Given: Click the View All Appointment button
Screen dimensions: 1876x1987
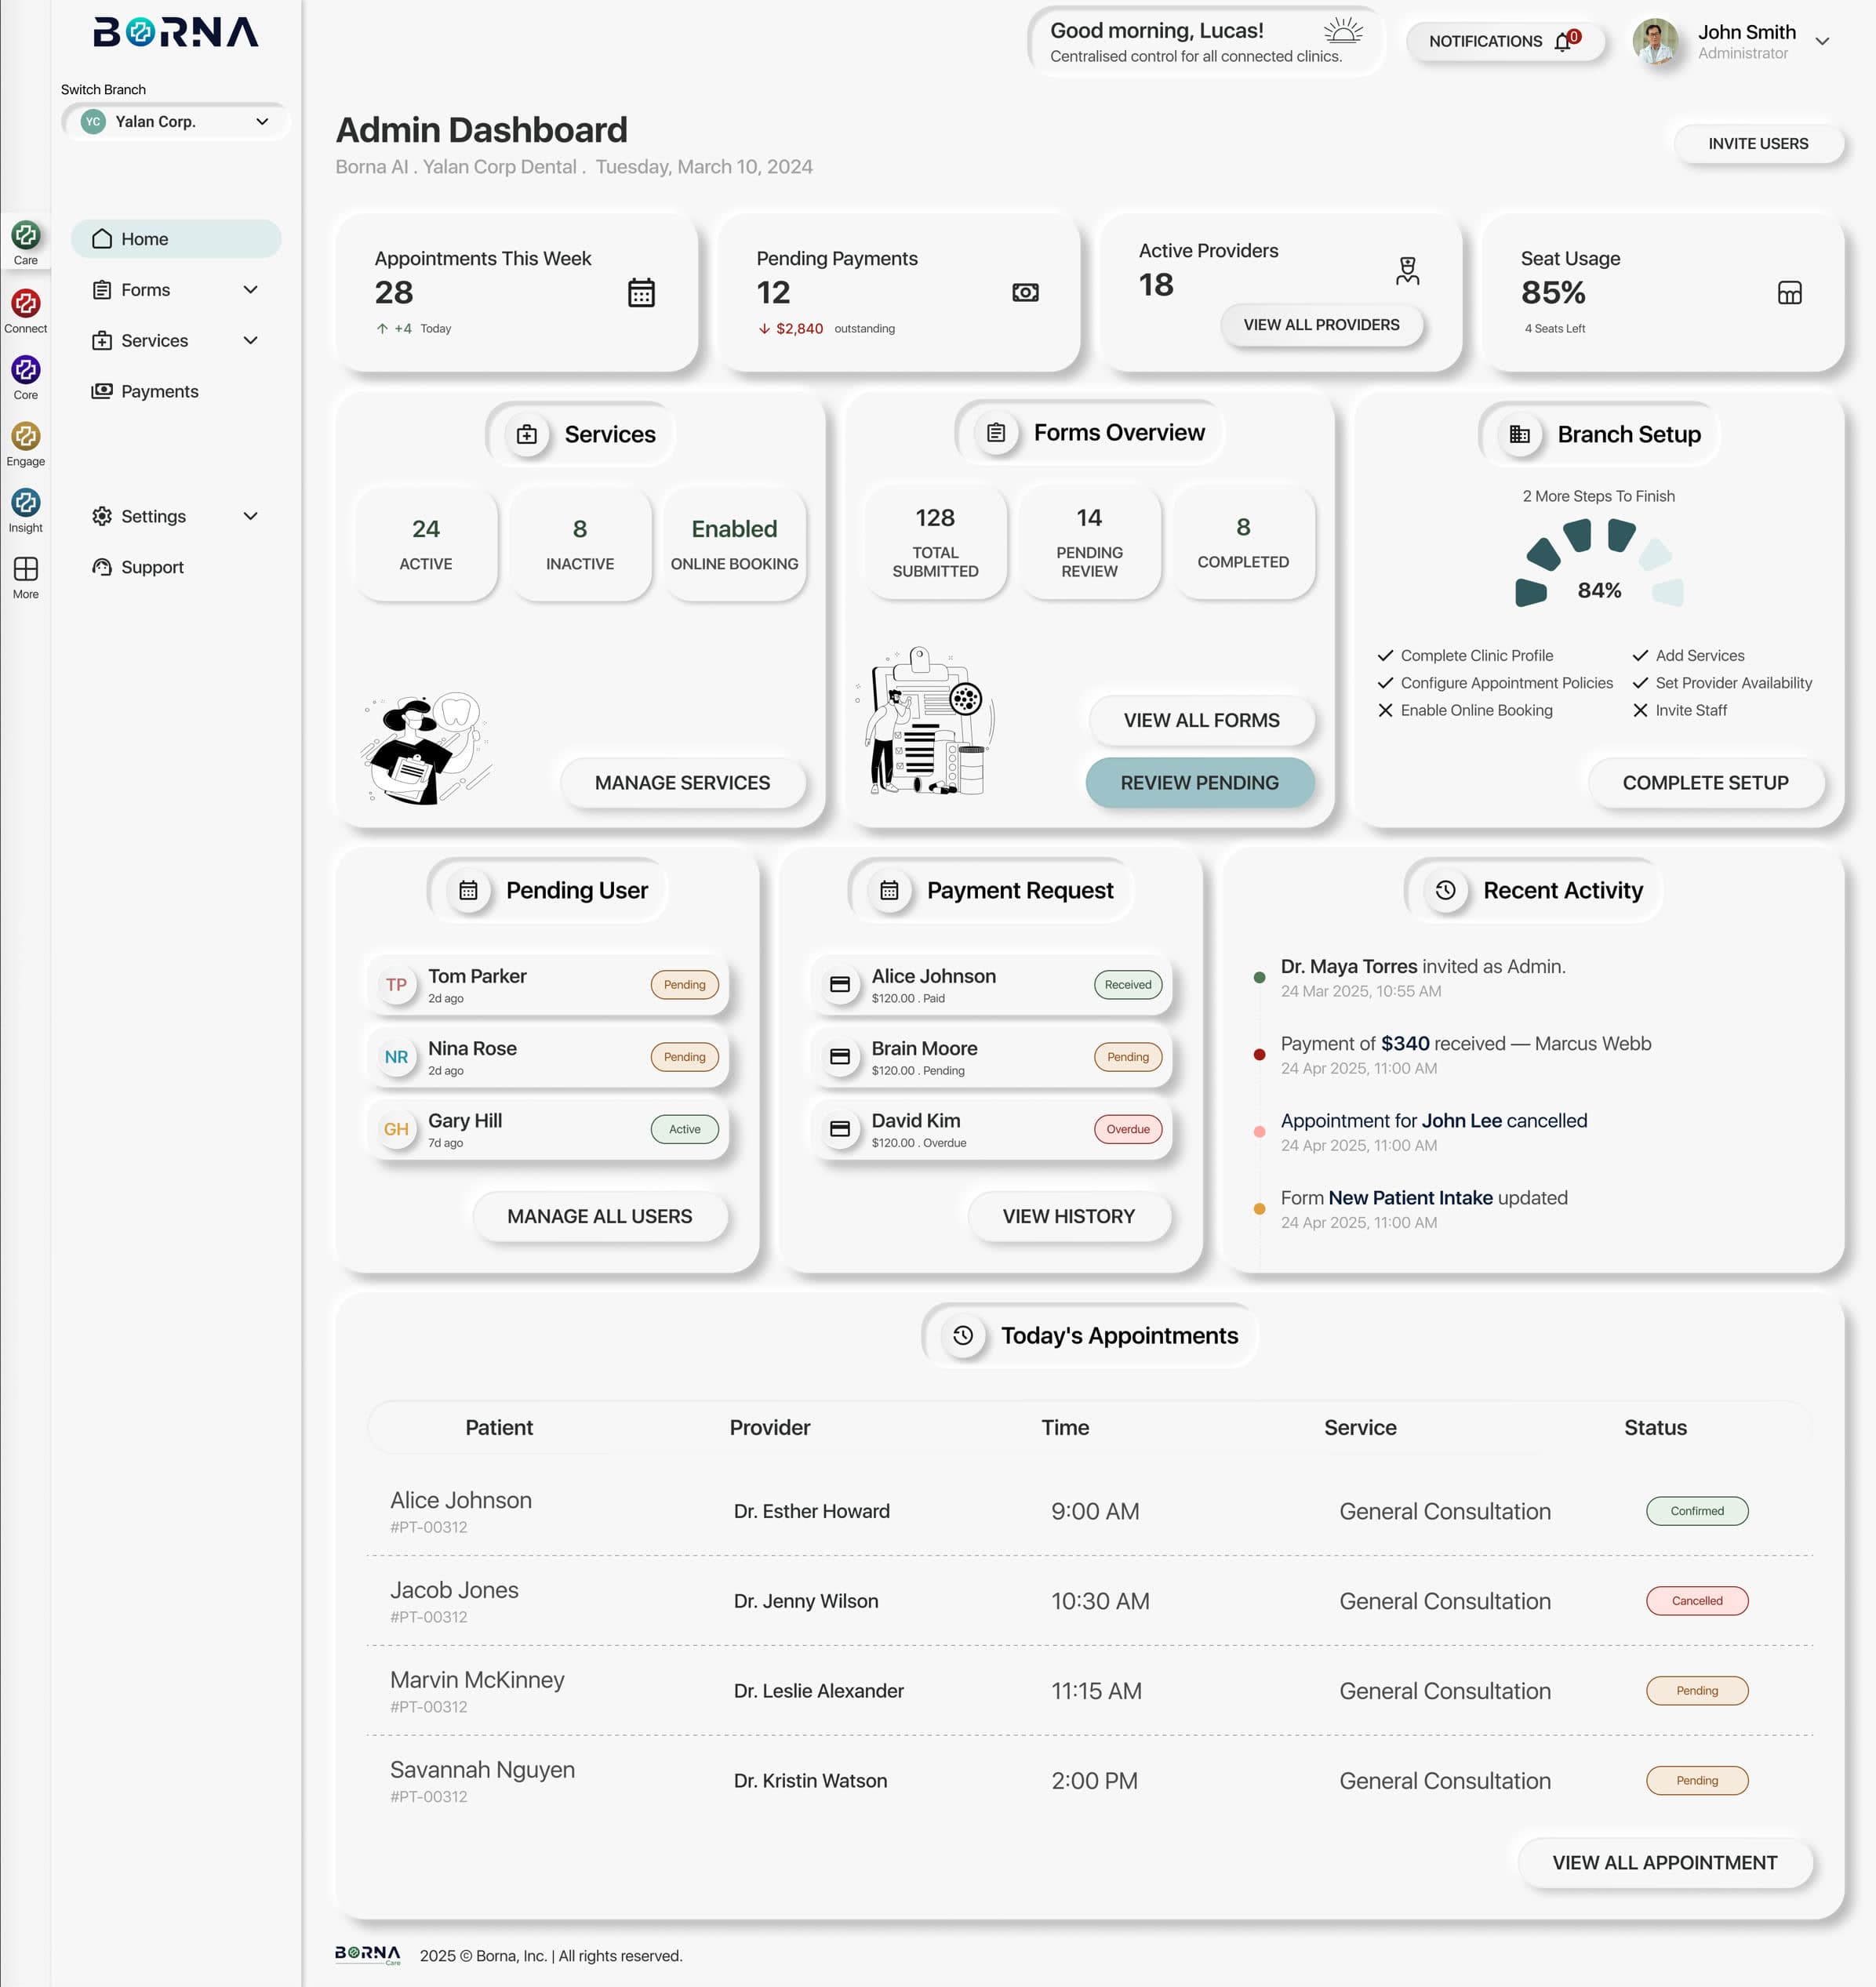Looking at the screenshot, I should click(x=1664, y=1863).
